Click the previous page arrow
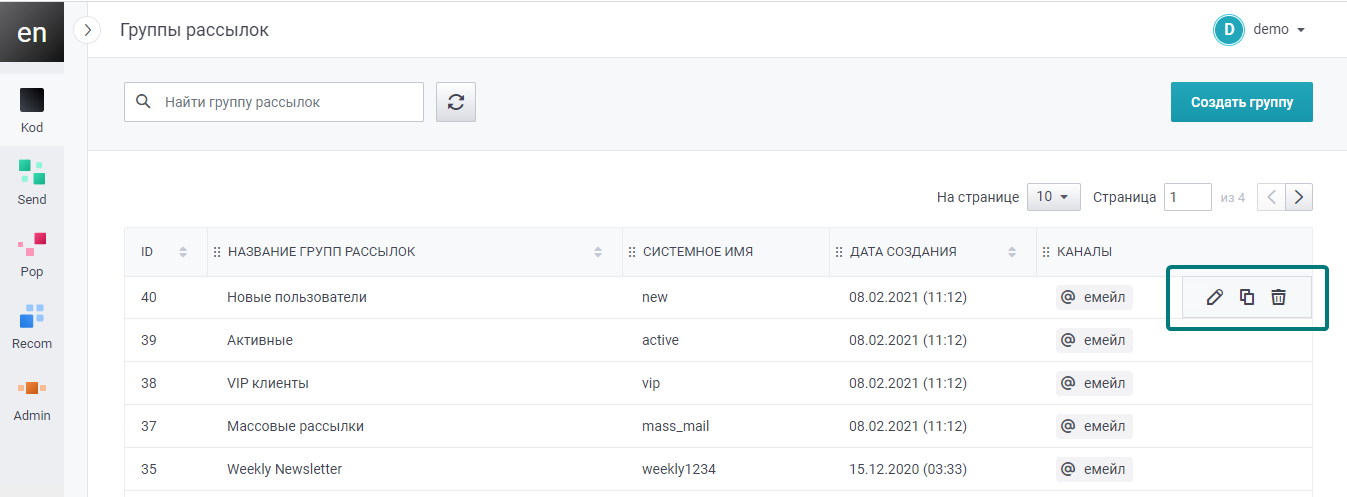Image resolution: width=1347 pixels, height=497 pixels. [1271, 197]
